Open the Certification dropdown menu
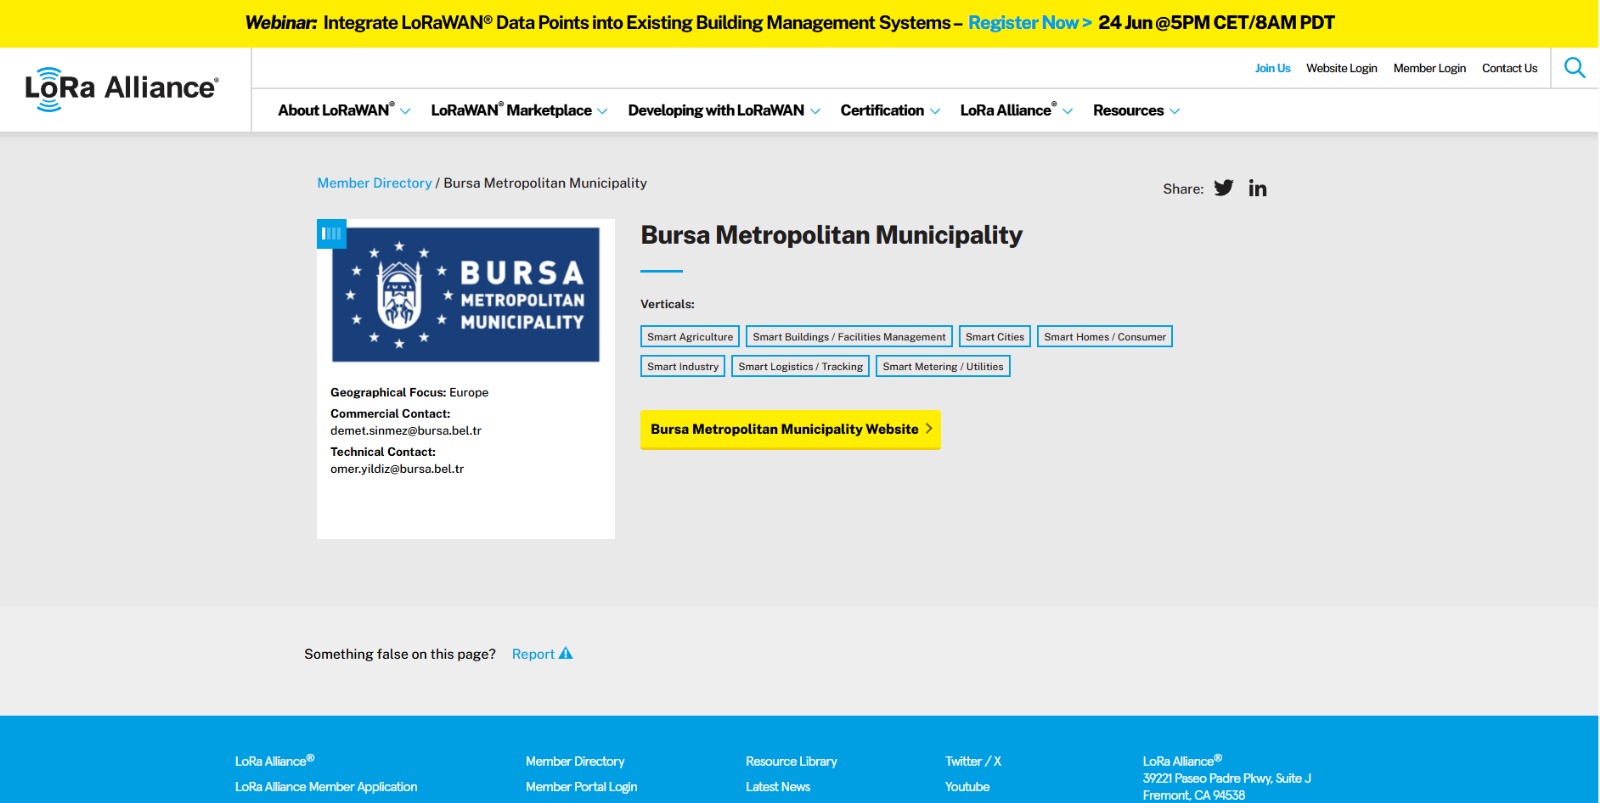The width and height of the screenshot is (1600, 803). 889,111
